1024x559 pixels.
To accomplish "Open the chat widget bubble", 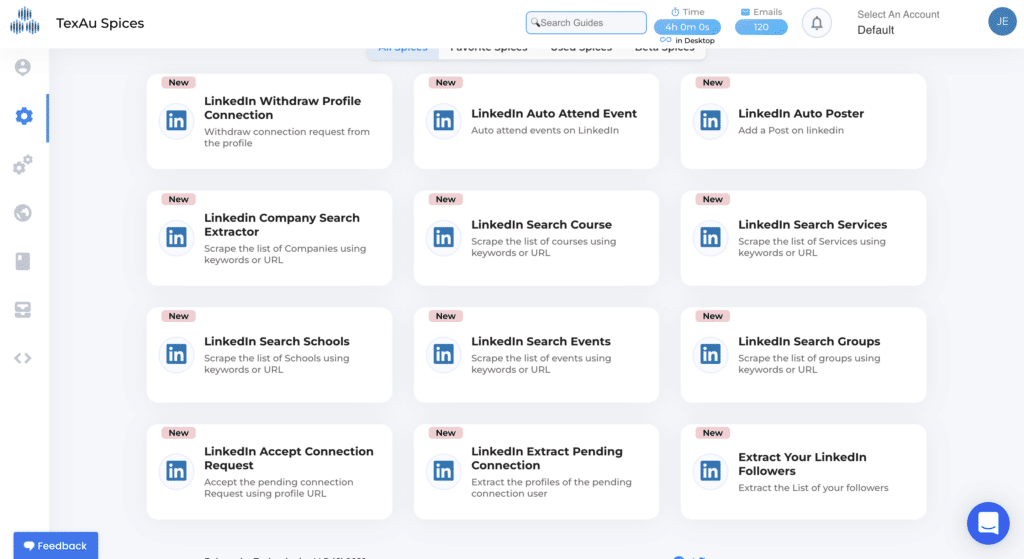I will click(x=988, y=523).
